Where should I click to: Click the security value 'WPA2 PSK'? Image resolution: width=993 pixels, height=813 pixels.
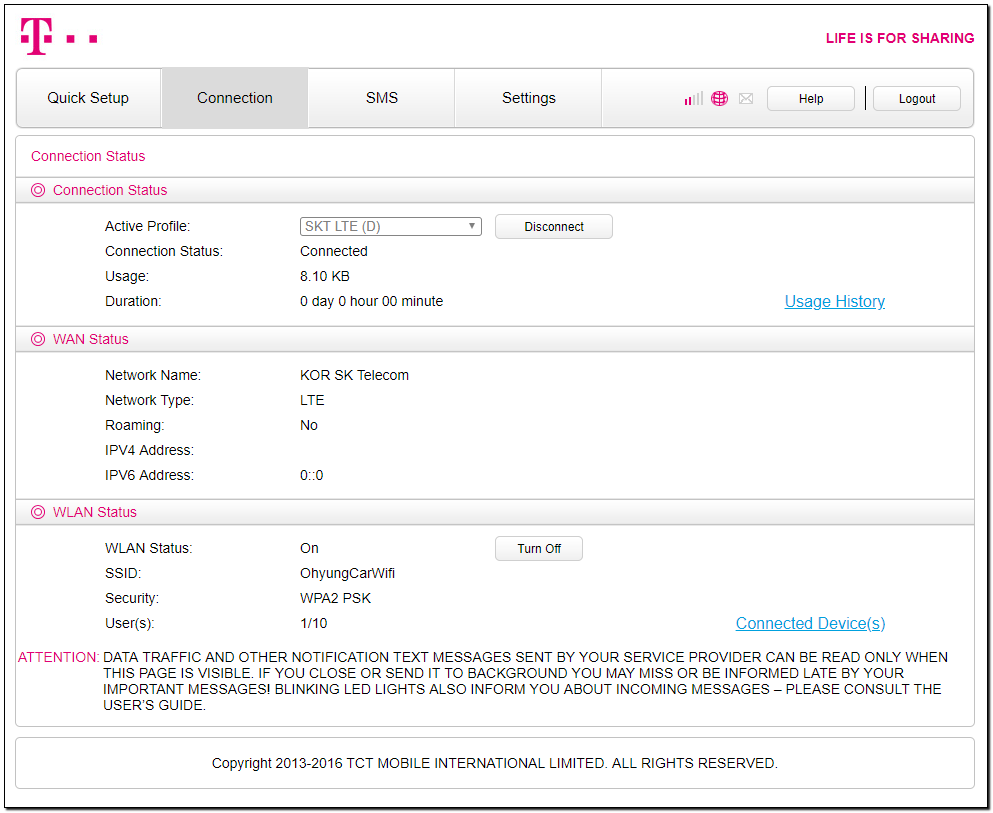[336, 598]
